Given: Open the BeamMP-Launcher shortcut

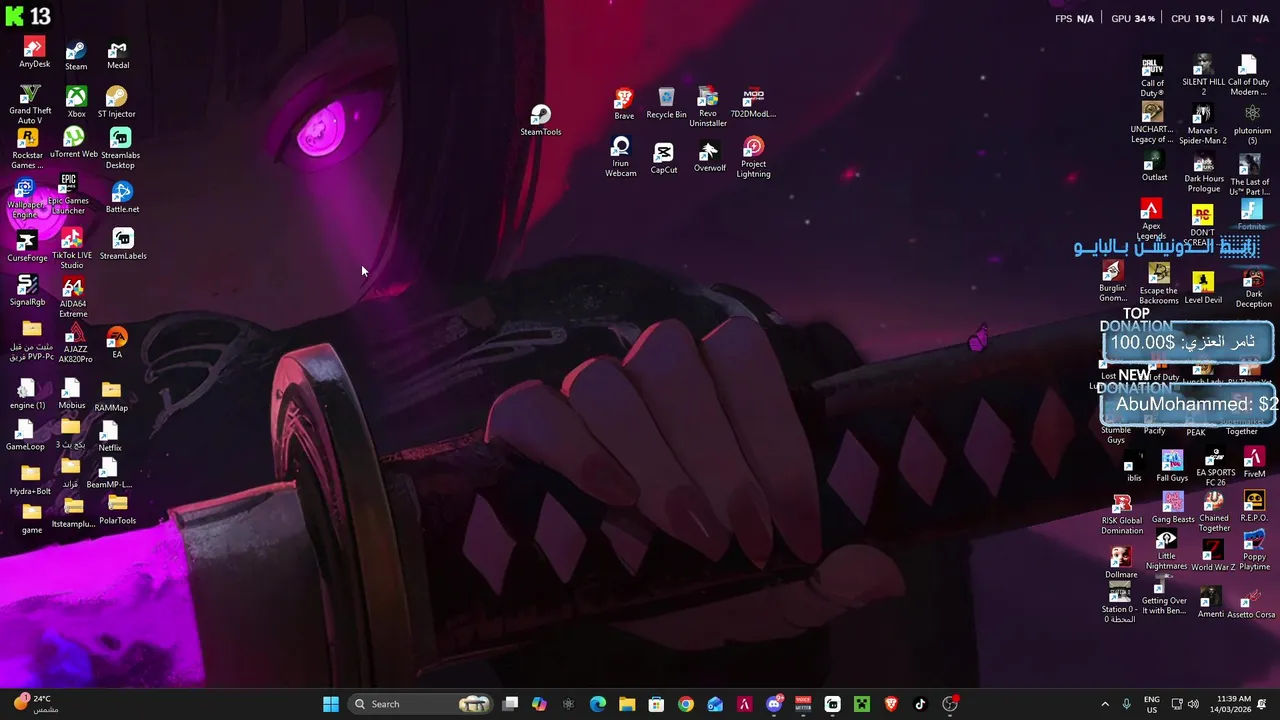Looking at the screenshot, I should tap(109, 474).
